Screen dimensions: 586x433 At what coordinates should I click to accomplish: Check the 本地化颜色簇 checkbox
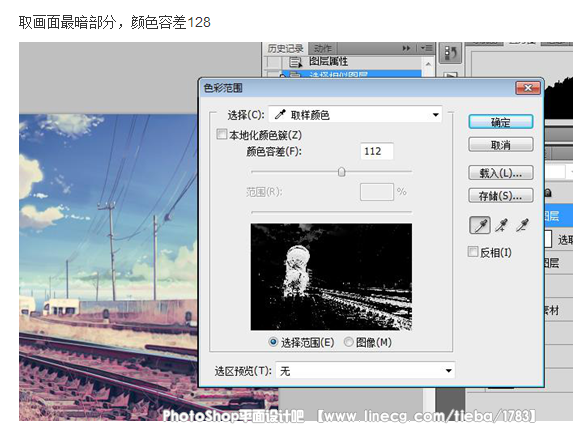222,134
